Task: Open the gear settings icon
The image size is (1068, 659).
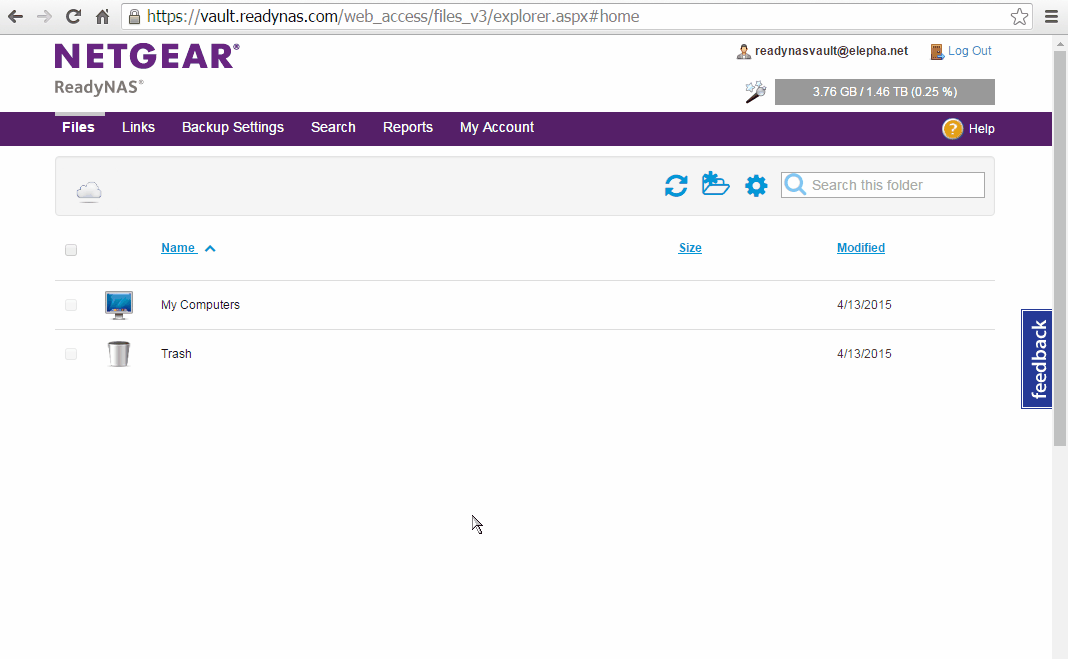Action: coord(756,185)
